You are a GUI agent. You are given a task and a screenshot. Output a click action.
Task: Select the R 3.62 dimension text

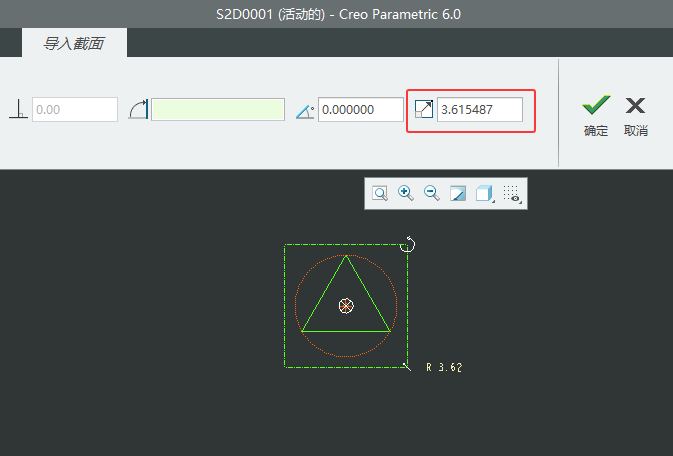pos(444,368)
